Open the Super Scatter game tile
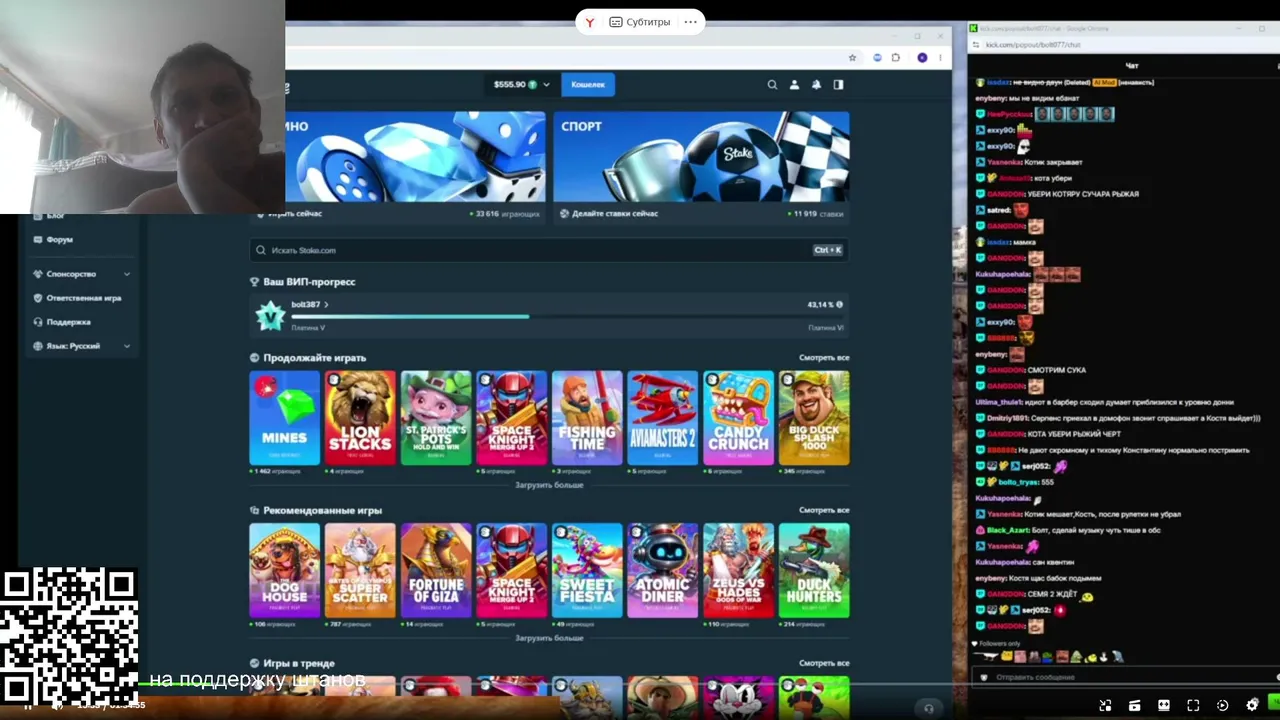This screenshot has width=1280, height=720. point(360,571)
